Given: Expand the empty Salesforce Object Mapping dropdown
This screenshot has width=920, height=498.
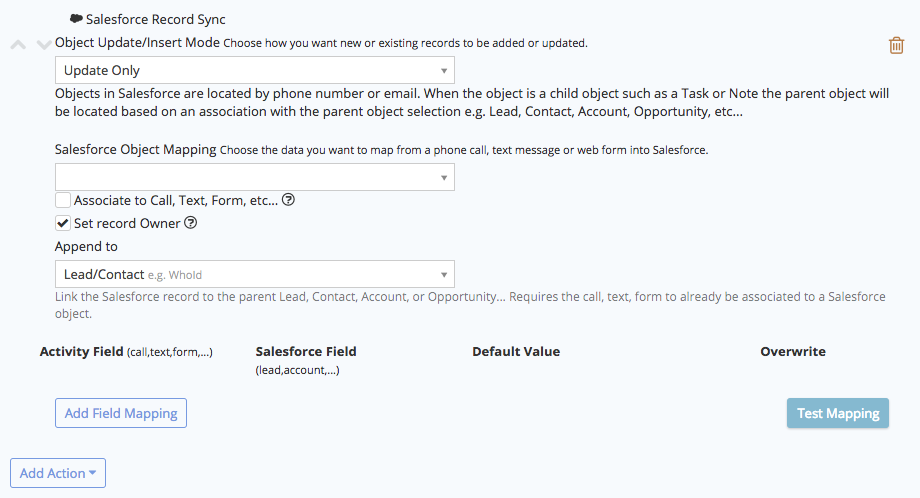Looking at the screenshot, I should click(x=254, y=177).
